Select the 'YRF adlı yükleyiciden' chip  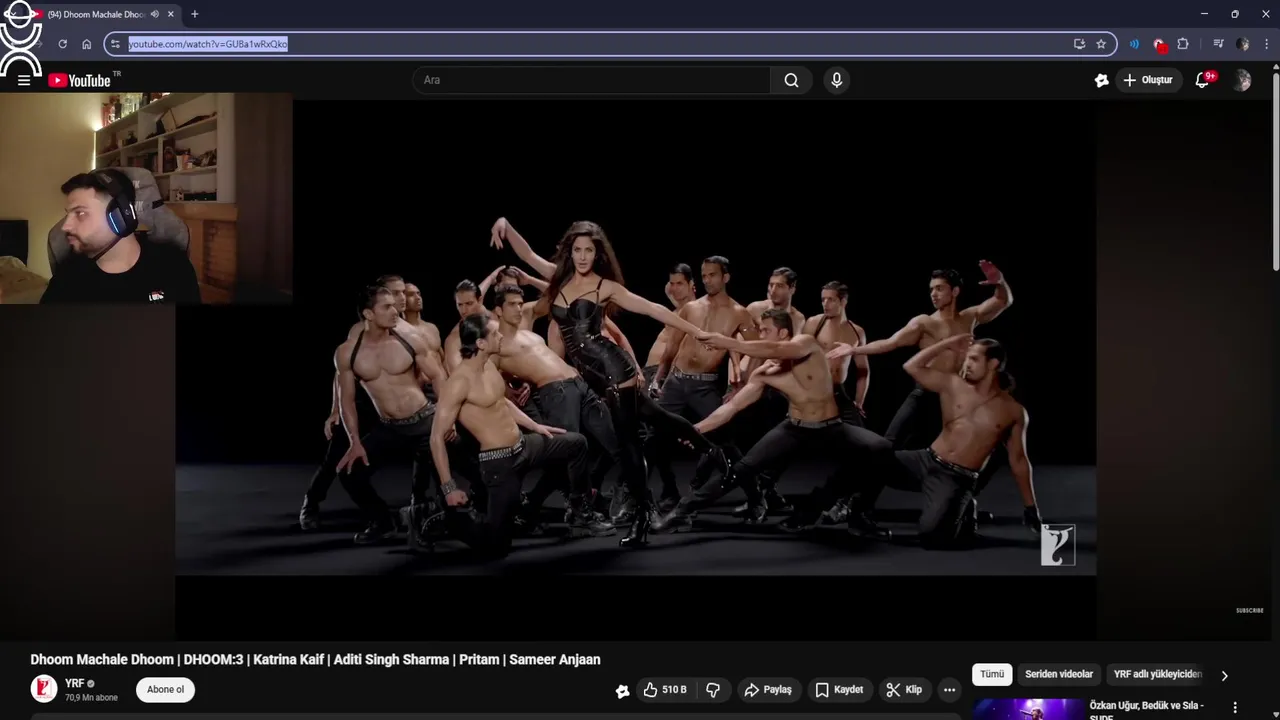point(1157,674)
